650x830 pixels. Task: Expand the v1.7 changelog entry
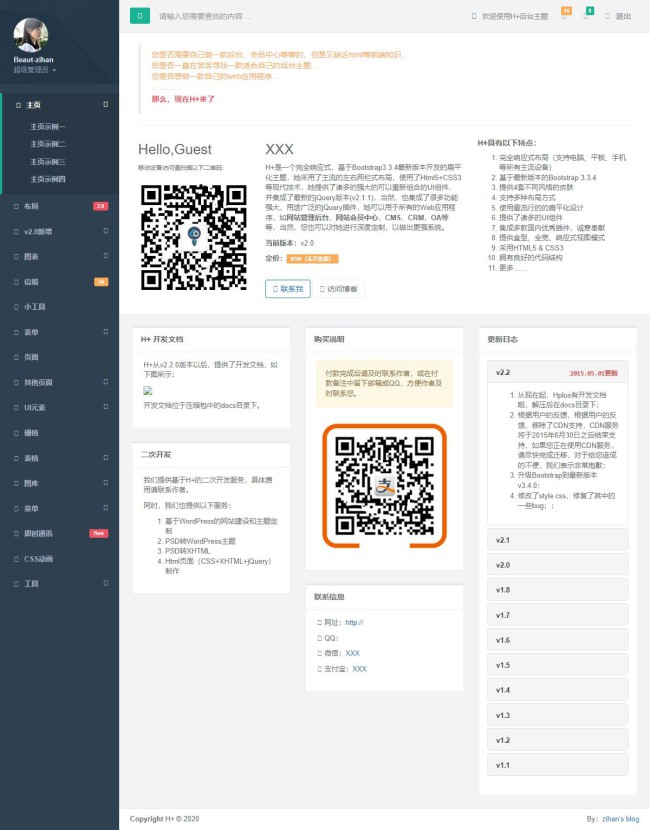click(x=557, y=615)
